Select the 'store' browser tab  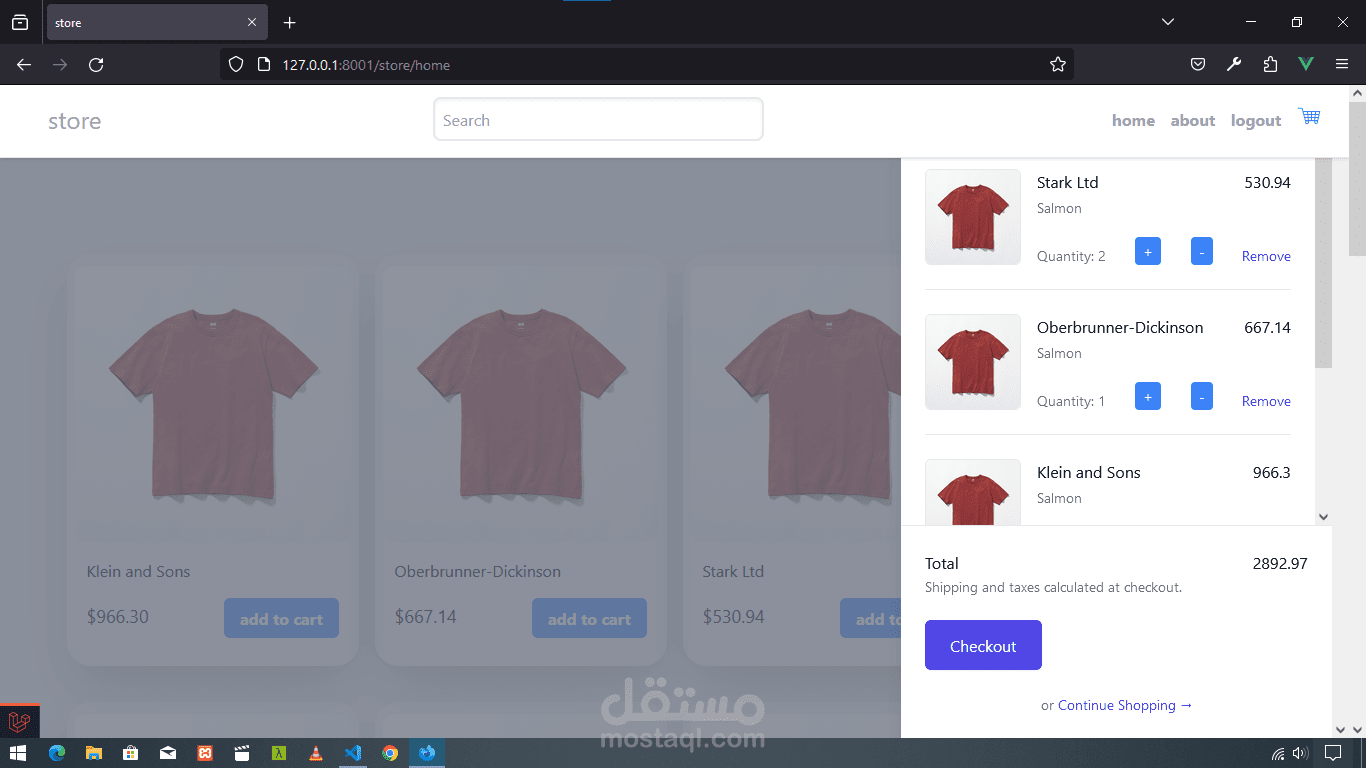[x=157, y=22]
